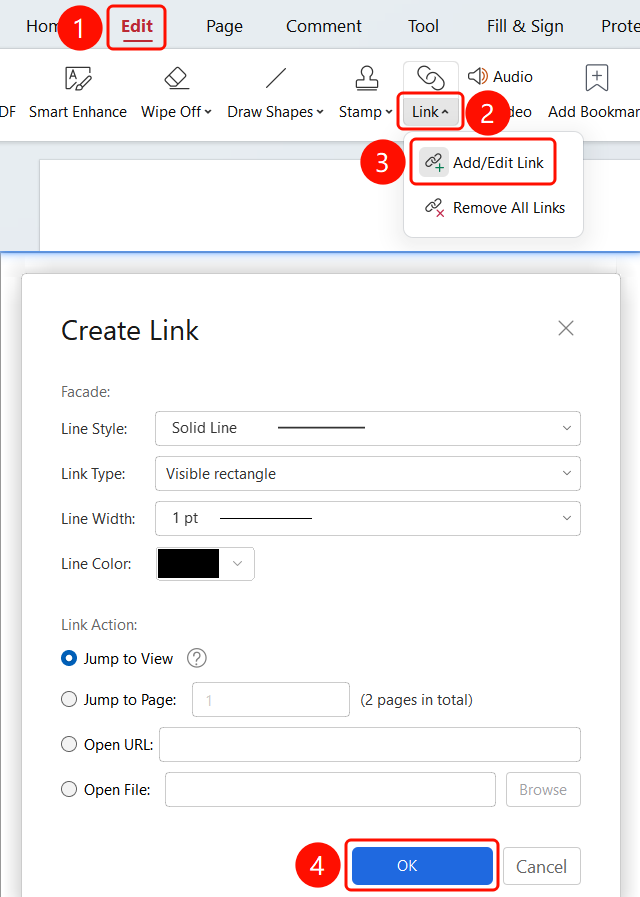
Task: Open the Link Type dropdown
Action: click(368, 474)
